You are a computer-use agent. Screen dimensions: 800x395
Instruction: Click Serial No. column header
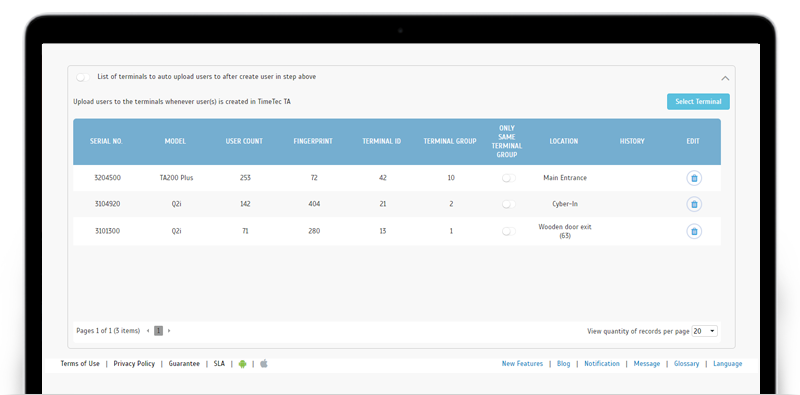pos(106,141)
